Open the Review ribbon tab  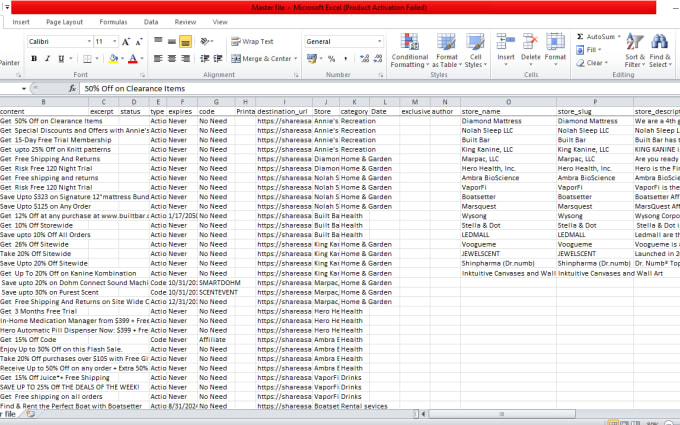(185, 22)
